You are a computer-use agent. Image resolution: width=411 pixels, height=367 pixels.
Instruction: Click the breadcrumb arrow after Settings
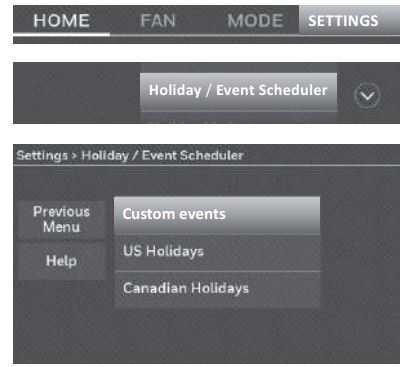click(x=74, y=156)
